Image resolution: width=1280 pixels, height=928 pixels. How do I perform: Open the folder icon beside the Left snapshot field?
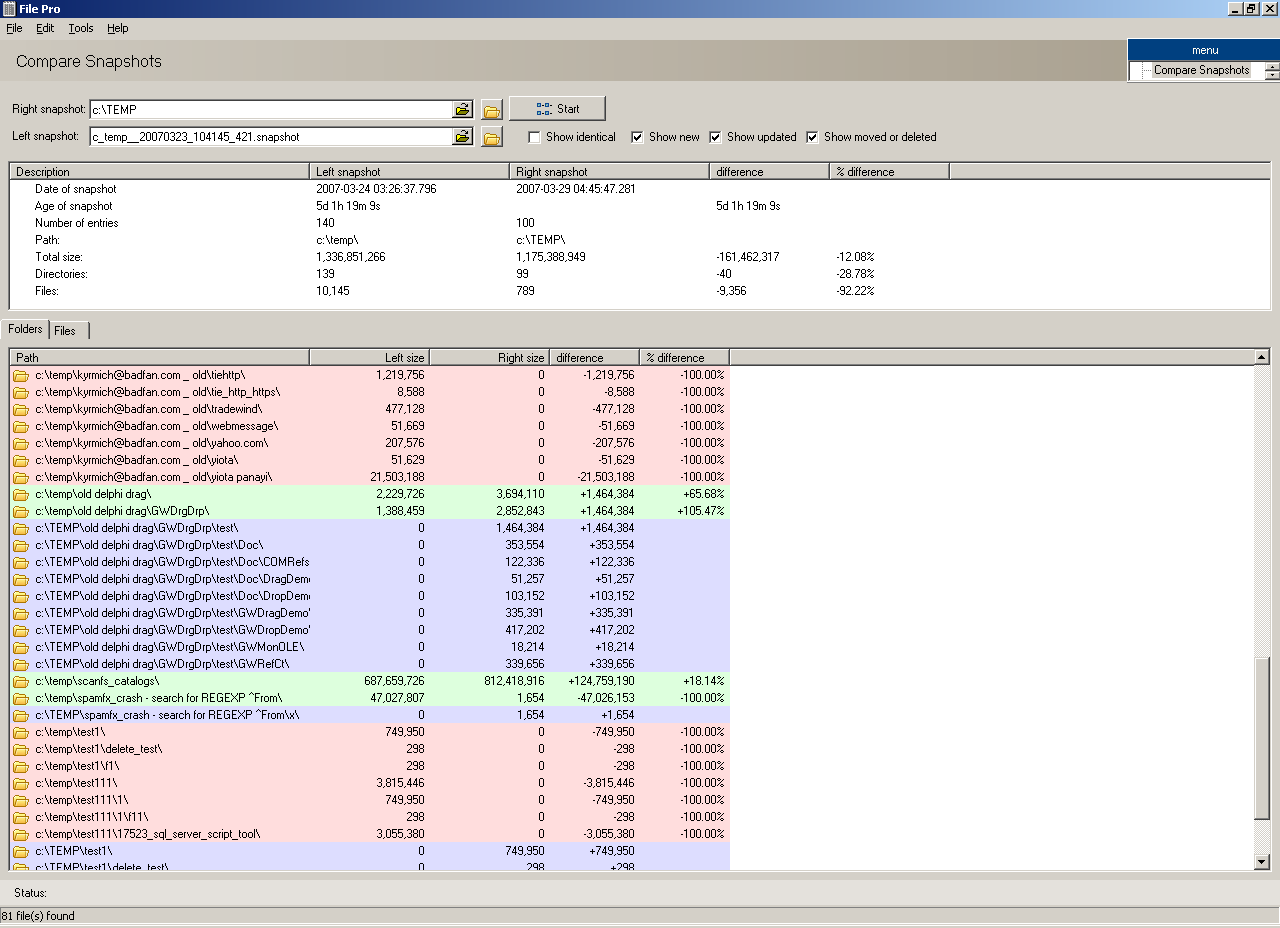point(492,138)
